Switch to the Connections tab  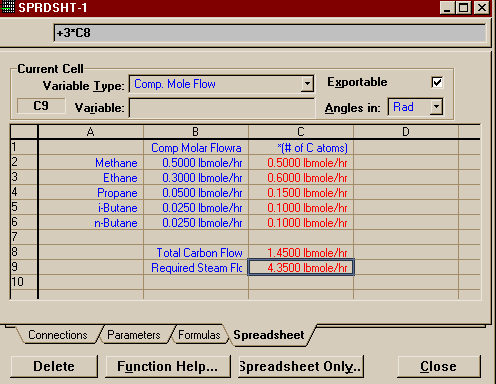coord(58,335)
